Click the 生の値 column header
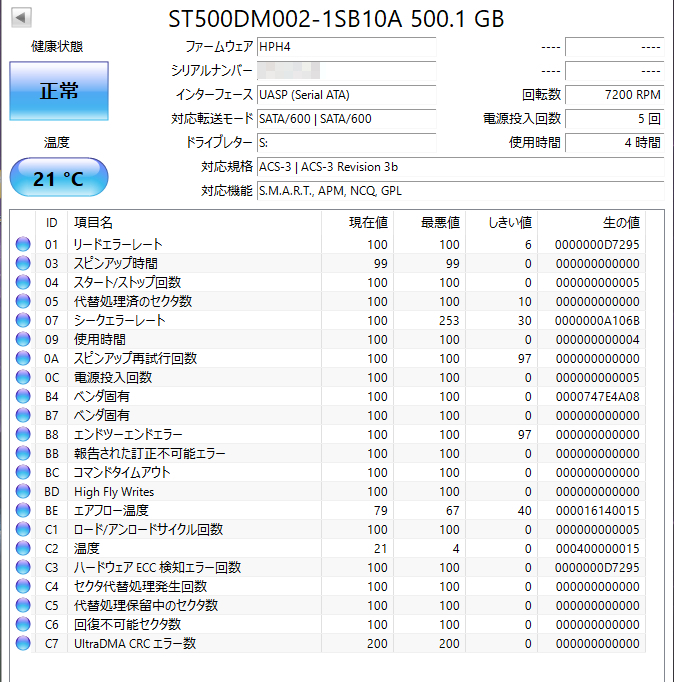674x682 pixels. click(592, 223)
